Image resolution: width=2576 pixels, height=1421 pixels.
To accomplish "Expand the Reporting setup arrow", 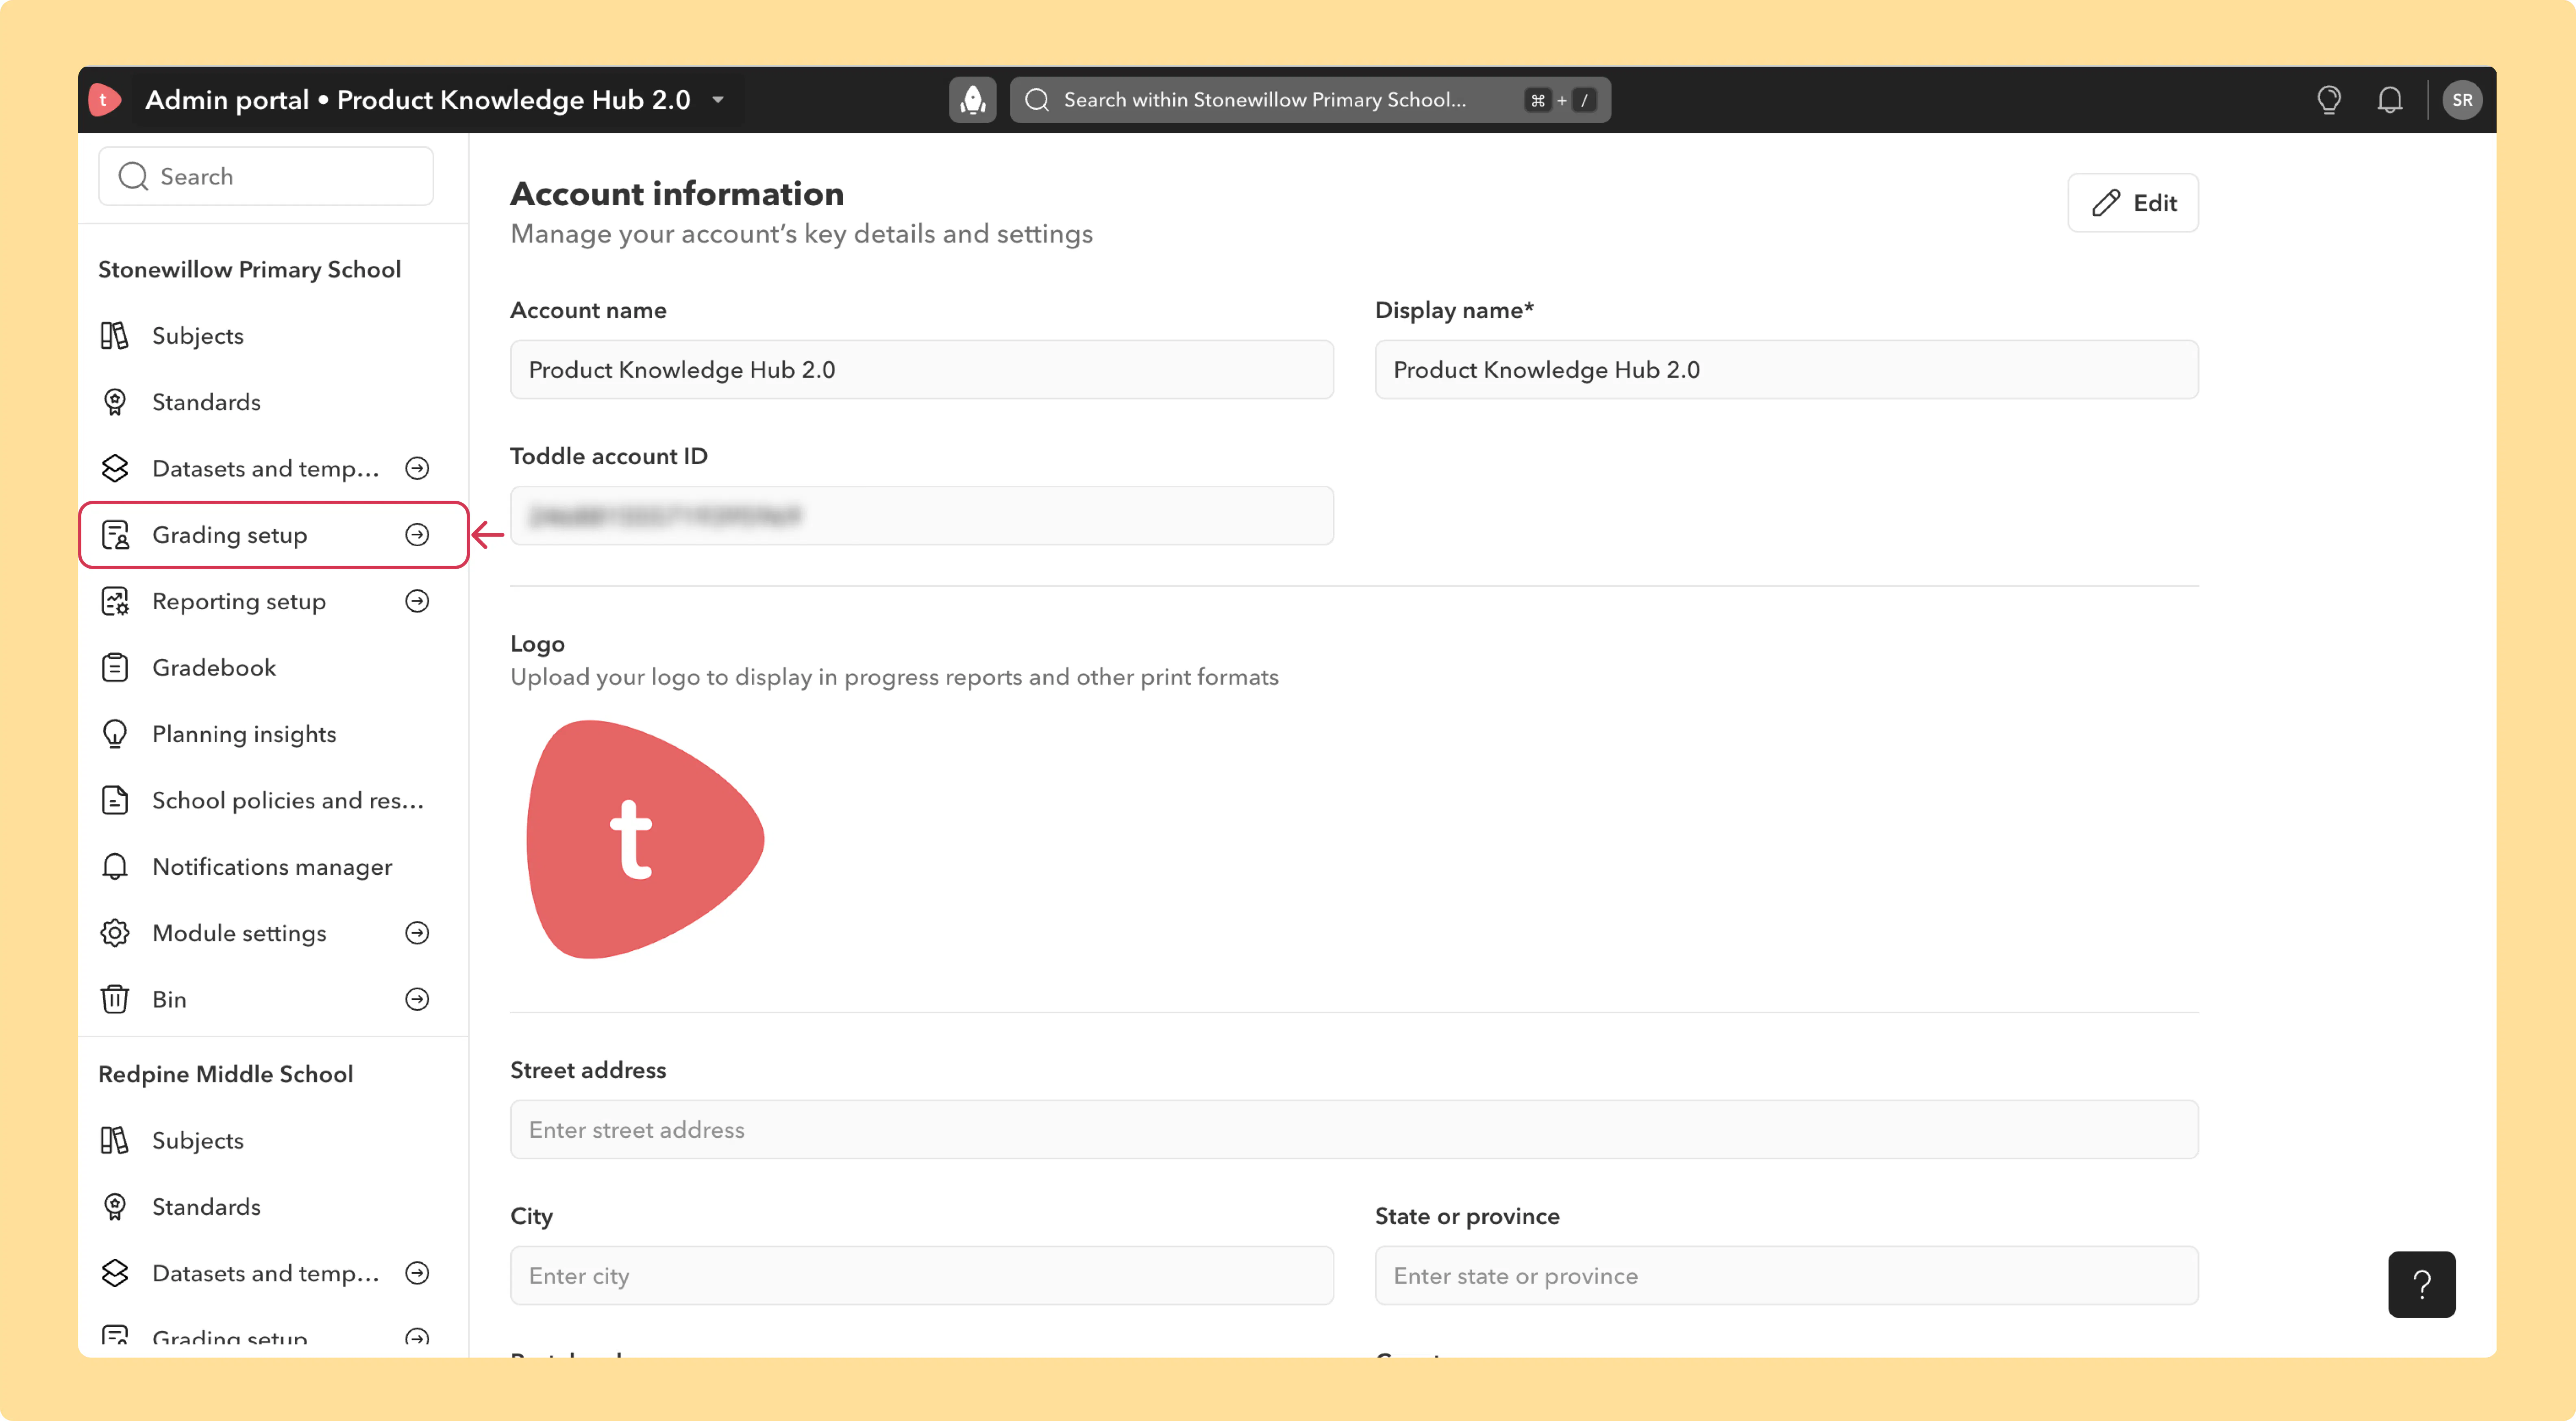I will tap(417, 601).
